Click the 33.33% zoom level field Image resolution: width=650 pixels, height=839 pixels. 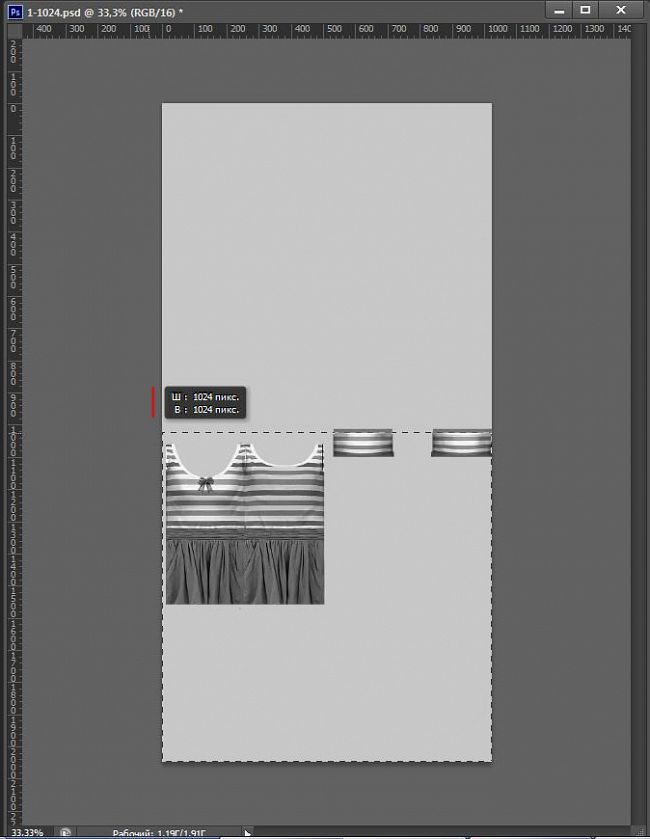click(x=27, y=832)
